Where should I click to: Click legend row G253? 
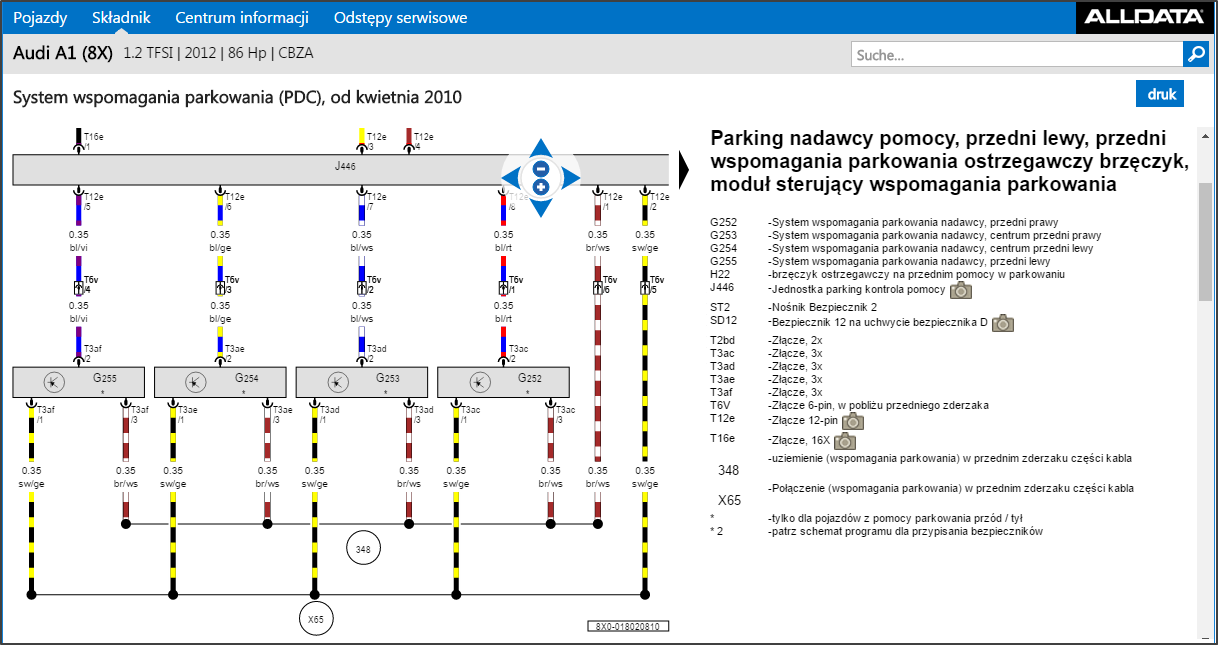[905, 235]
